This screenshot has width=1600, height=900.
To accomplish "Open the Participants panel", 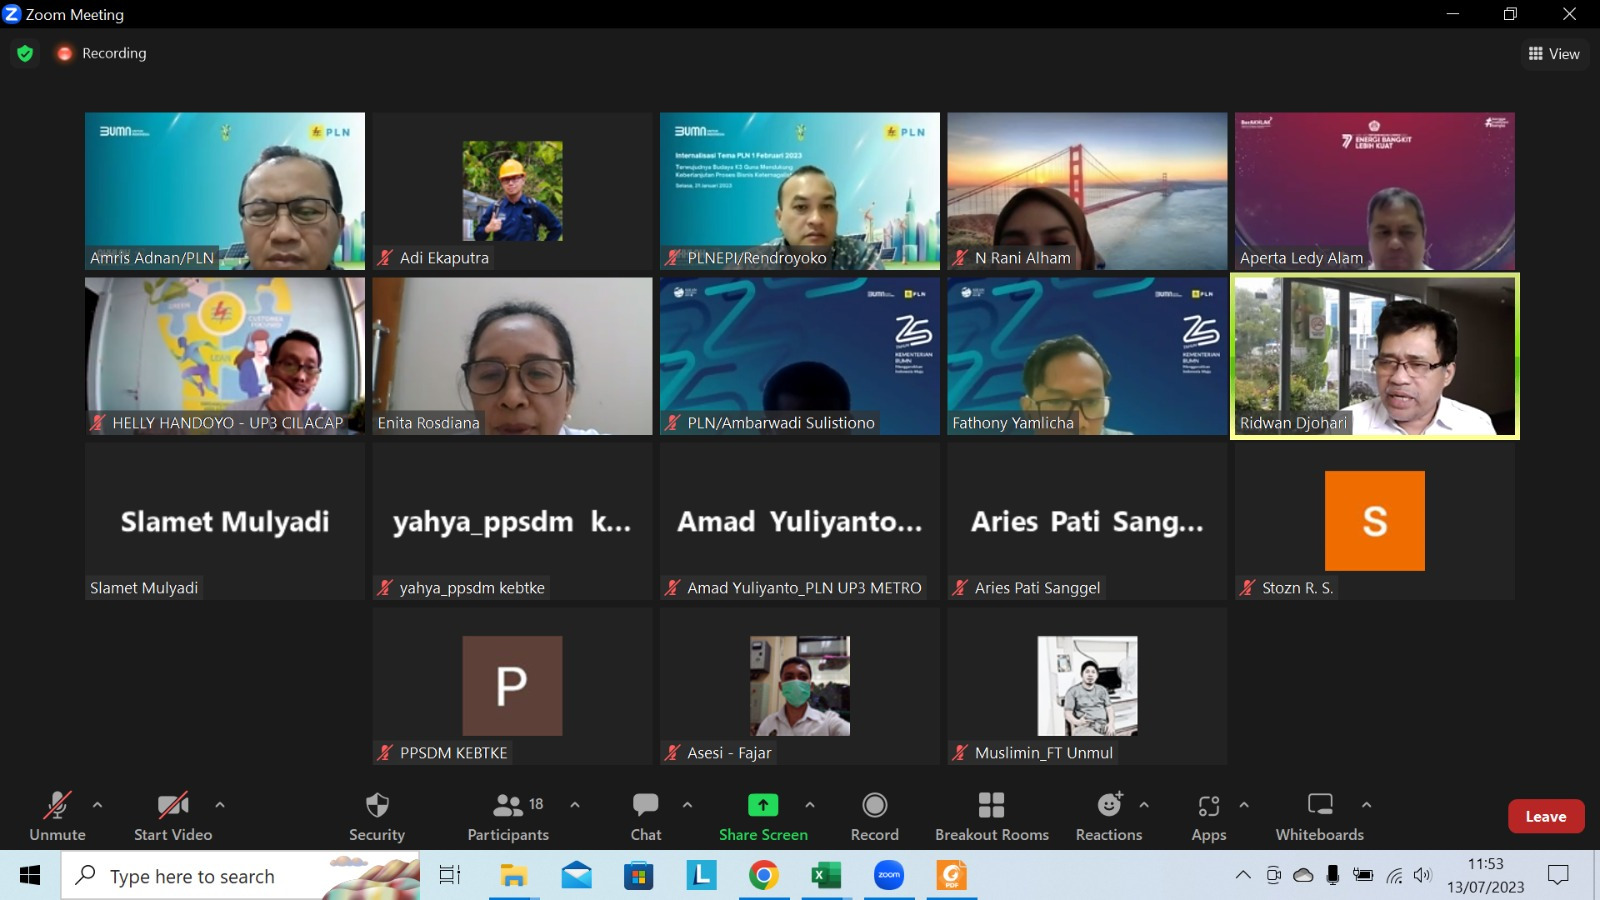I will click(508, 815).
